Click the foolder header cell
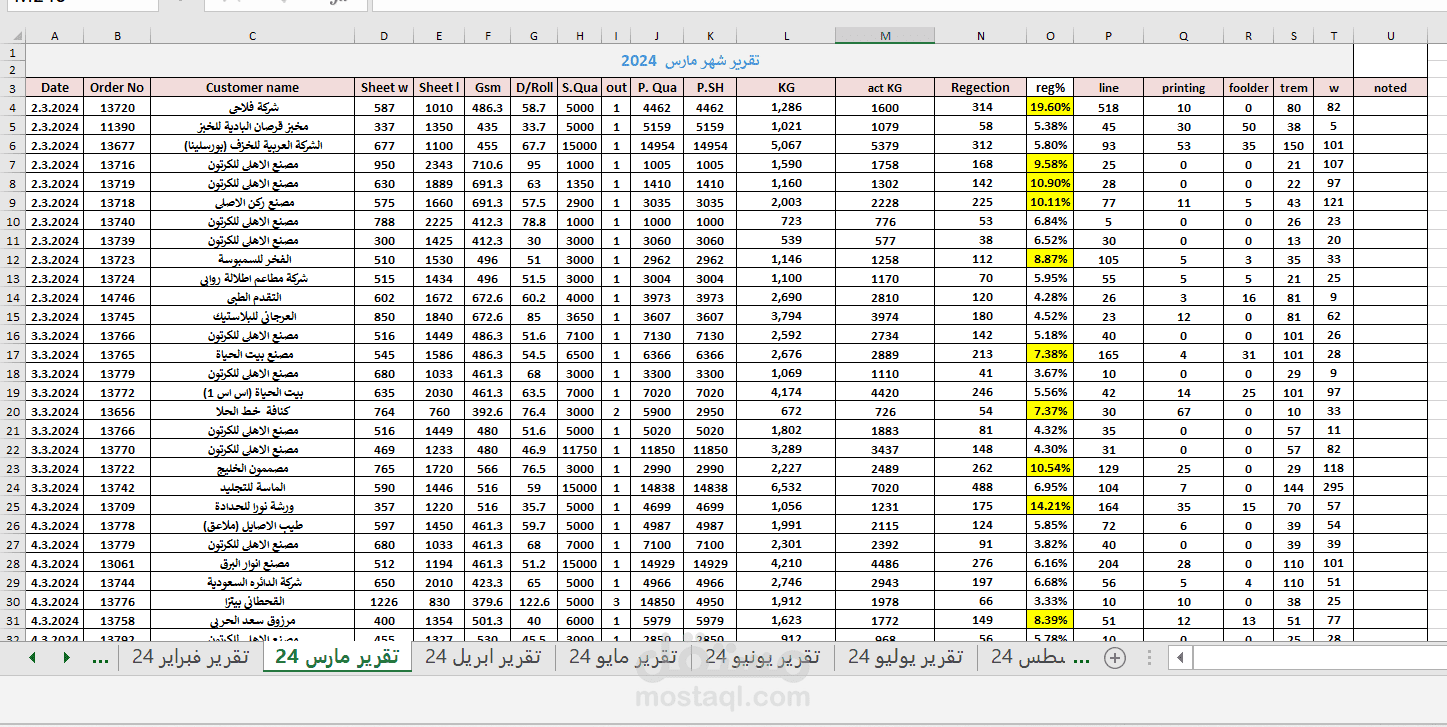Image resolution: width=1447 pixels, height=727 pixels. click(x=1248, y=88)
